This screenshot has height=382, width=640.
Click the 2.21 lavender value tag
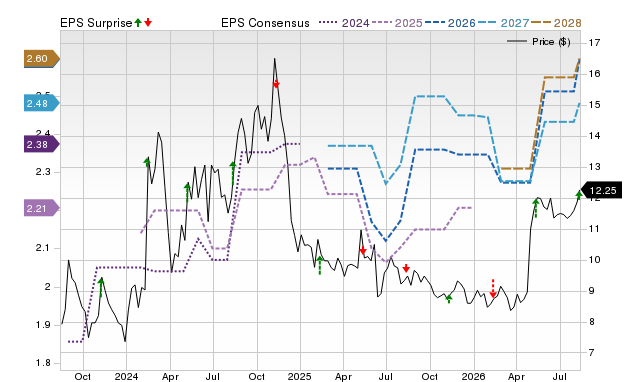tap(42, 209)
